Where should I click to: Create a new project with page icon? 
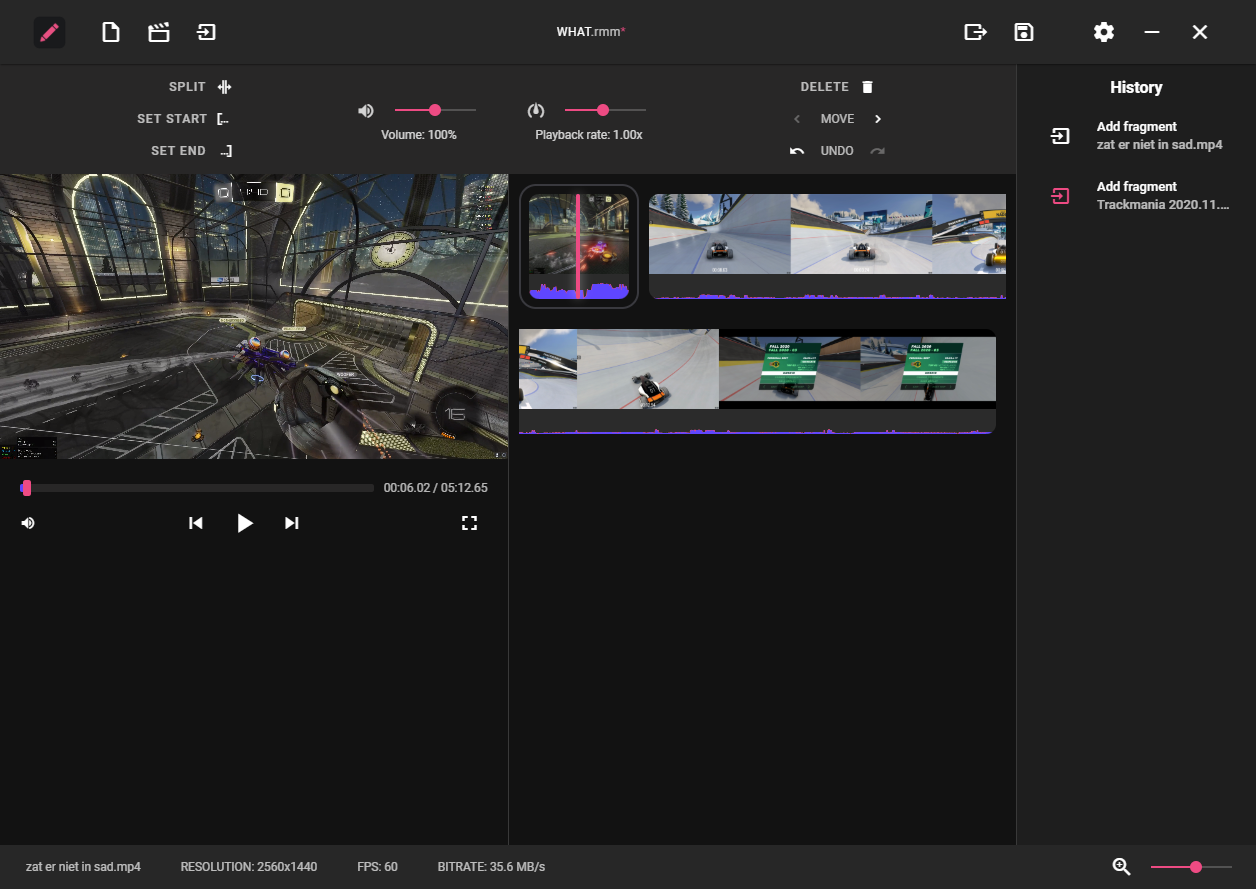tap(111, 32)
